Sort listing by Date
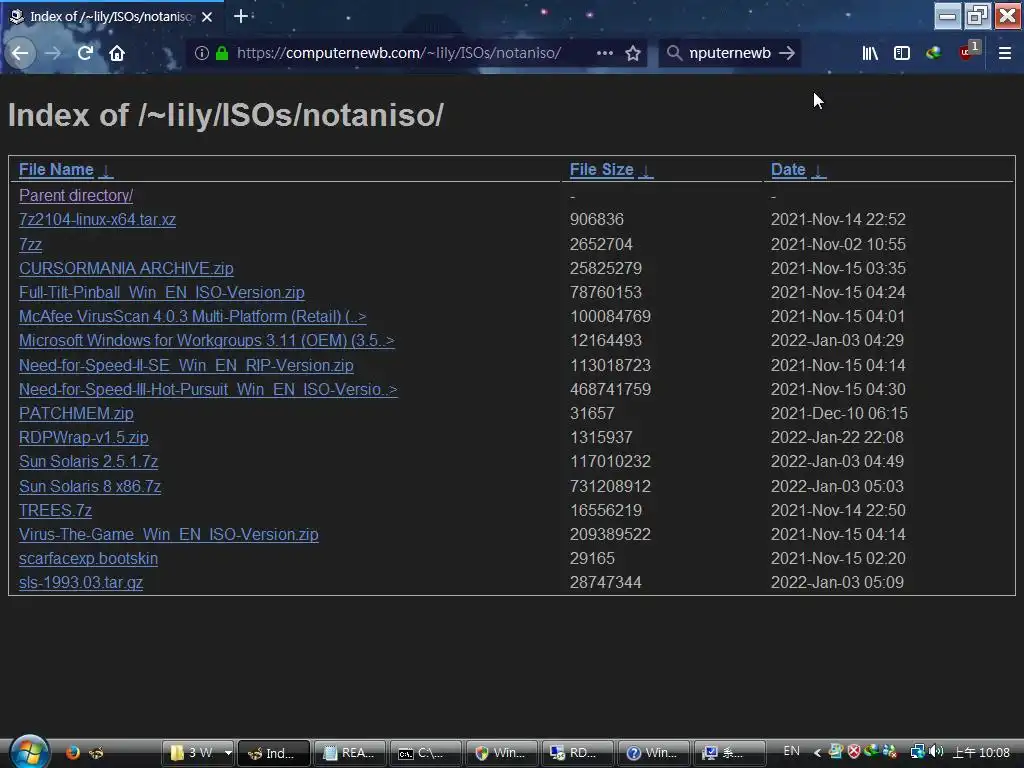 (788, 170)
